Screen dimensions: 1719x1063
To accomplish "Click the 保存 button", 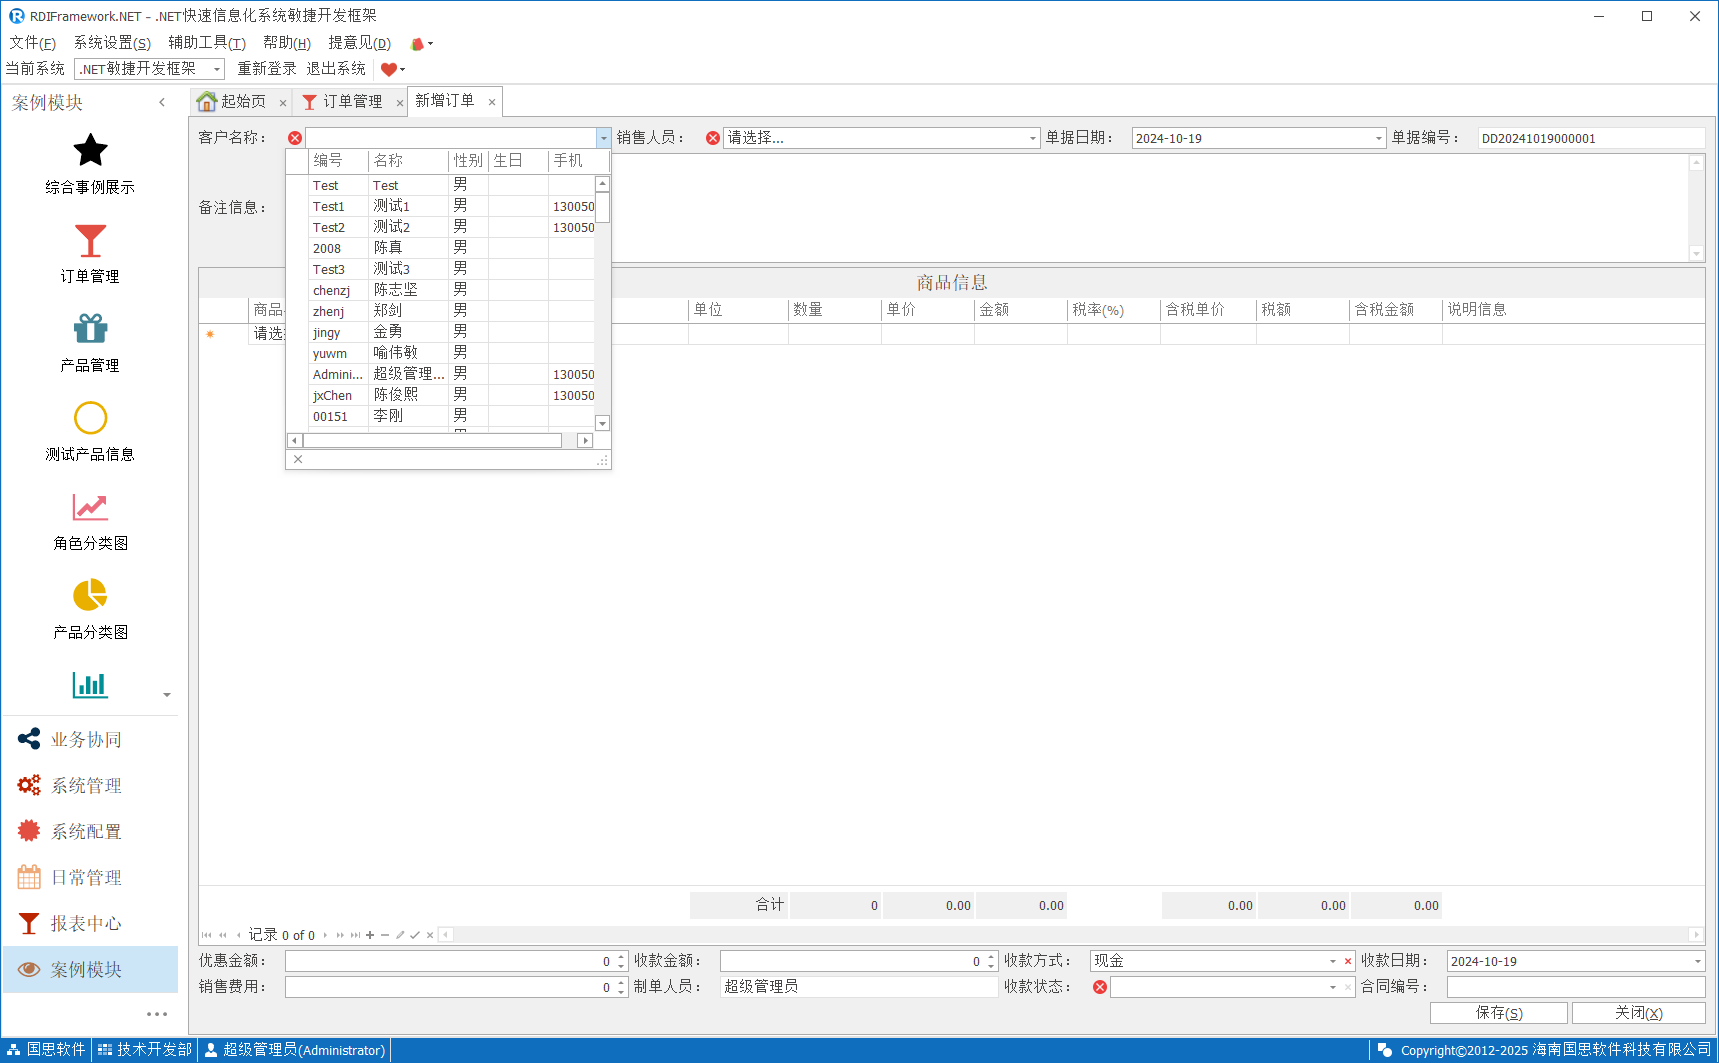I will 1498,1013.
